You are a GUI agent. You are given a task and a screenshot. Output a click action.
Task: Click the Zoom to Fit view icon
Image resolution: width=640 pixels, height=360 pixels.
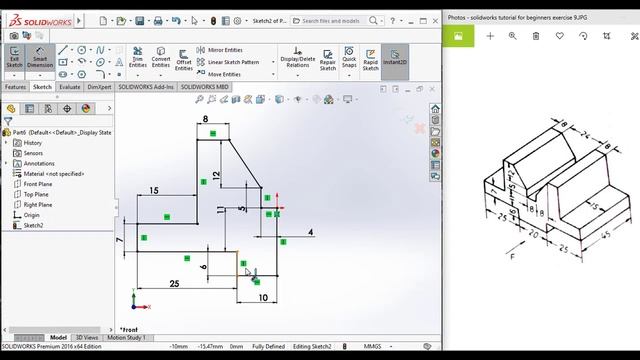[x=199, y=99]
